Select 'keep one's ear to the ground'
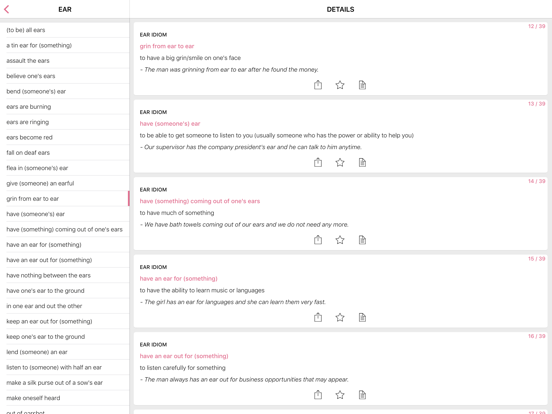Screen dimensions: 552x414 point(65,336)
